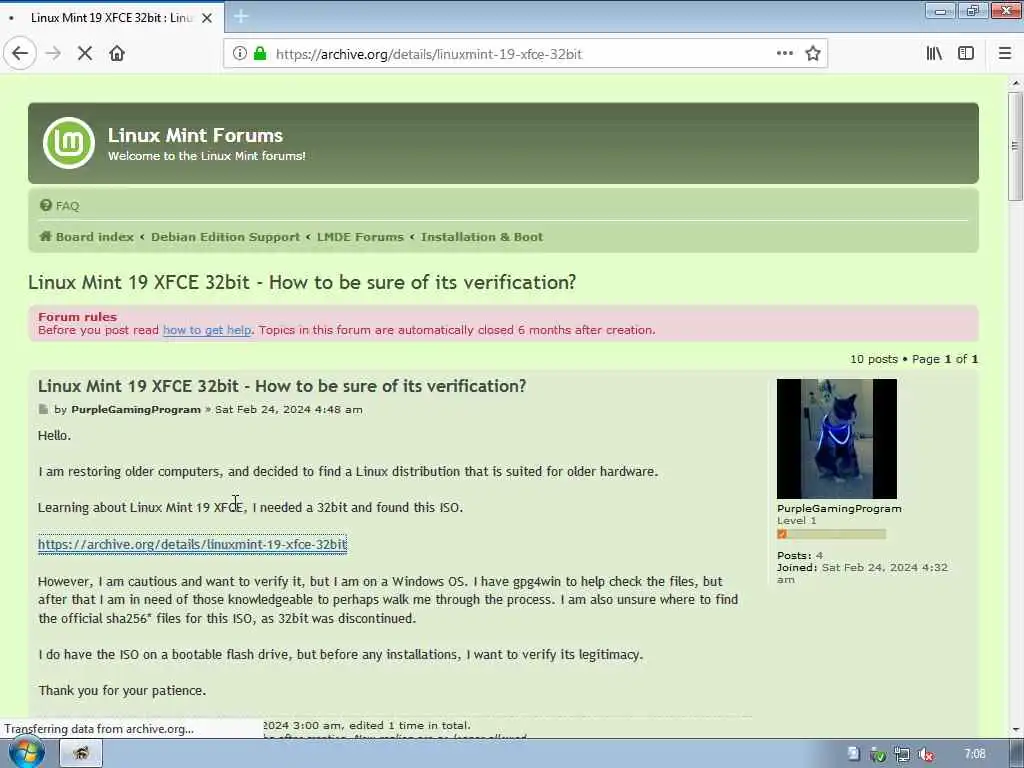Screen dimensions: 1024x768
Task: Click the vertical scrollbar thumb
Action: [x=1014, y=146]
